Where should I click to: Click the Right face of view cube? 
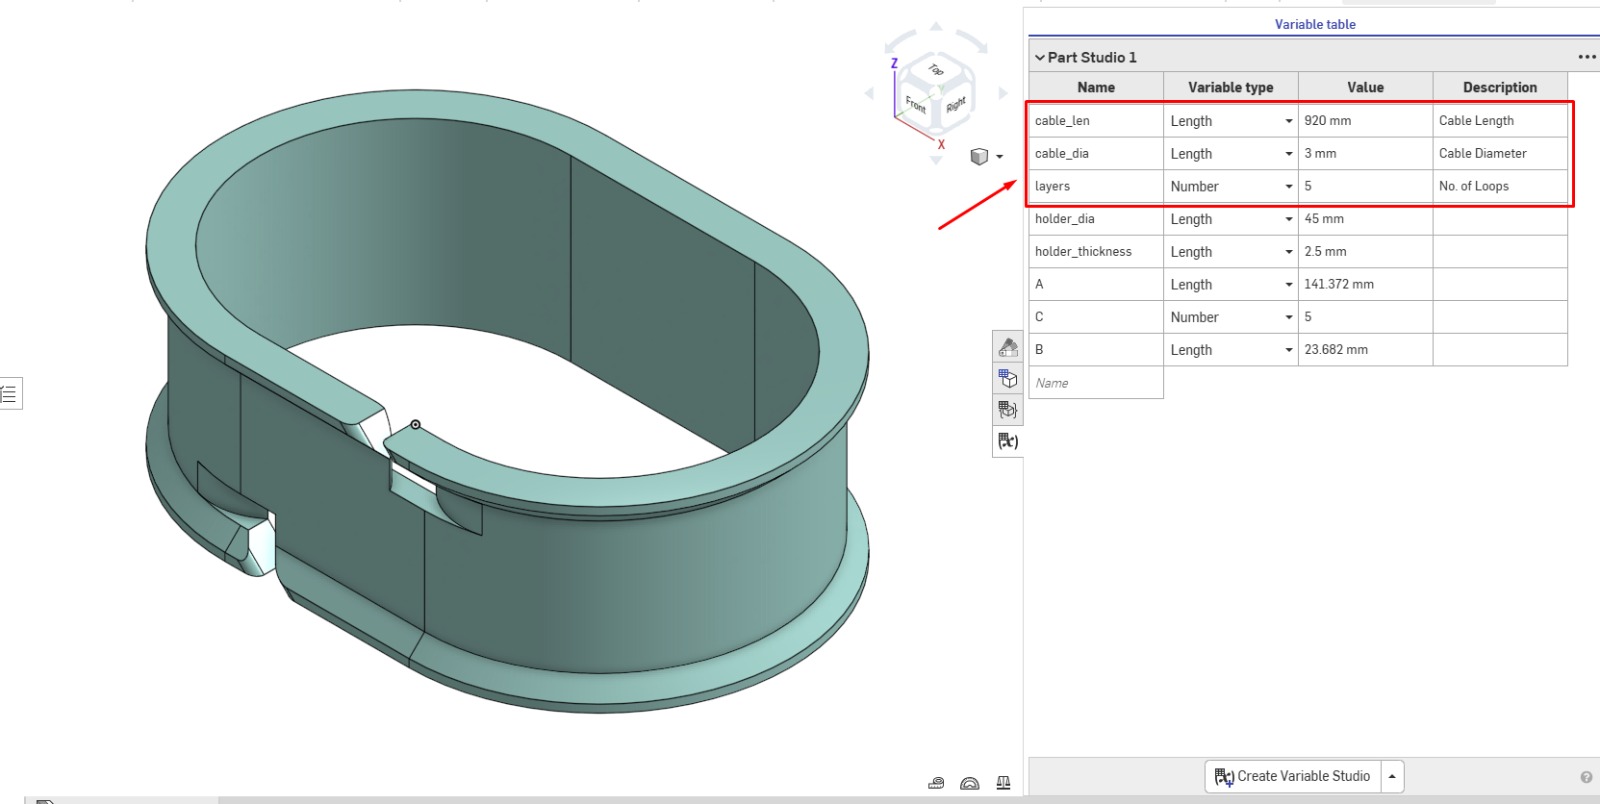955,104
